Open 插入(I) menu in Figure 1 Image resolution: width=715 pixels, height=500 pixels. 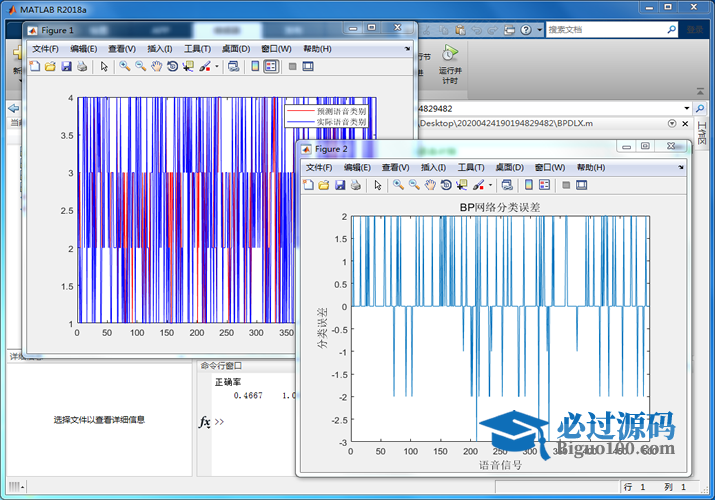tap(159, 49)
